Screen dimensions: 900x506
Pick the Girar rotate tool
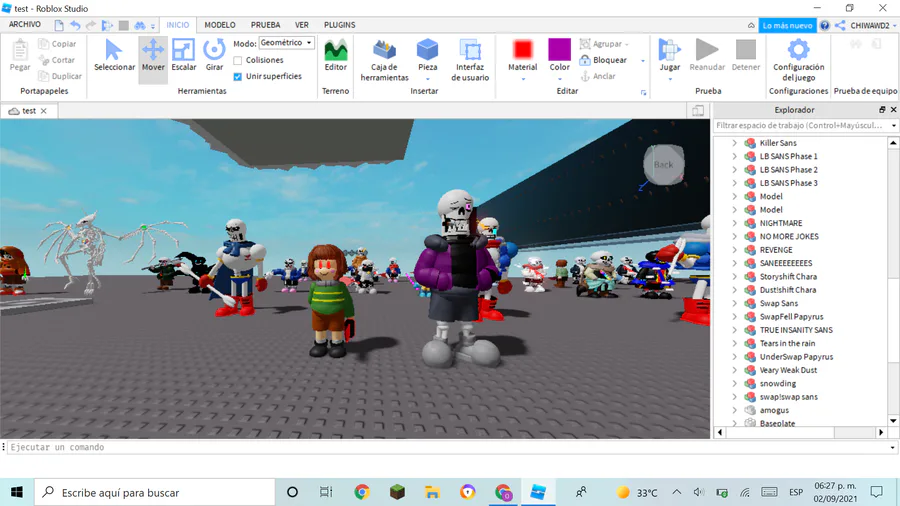(x=214, y=55)
